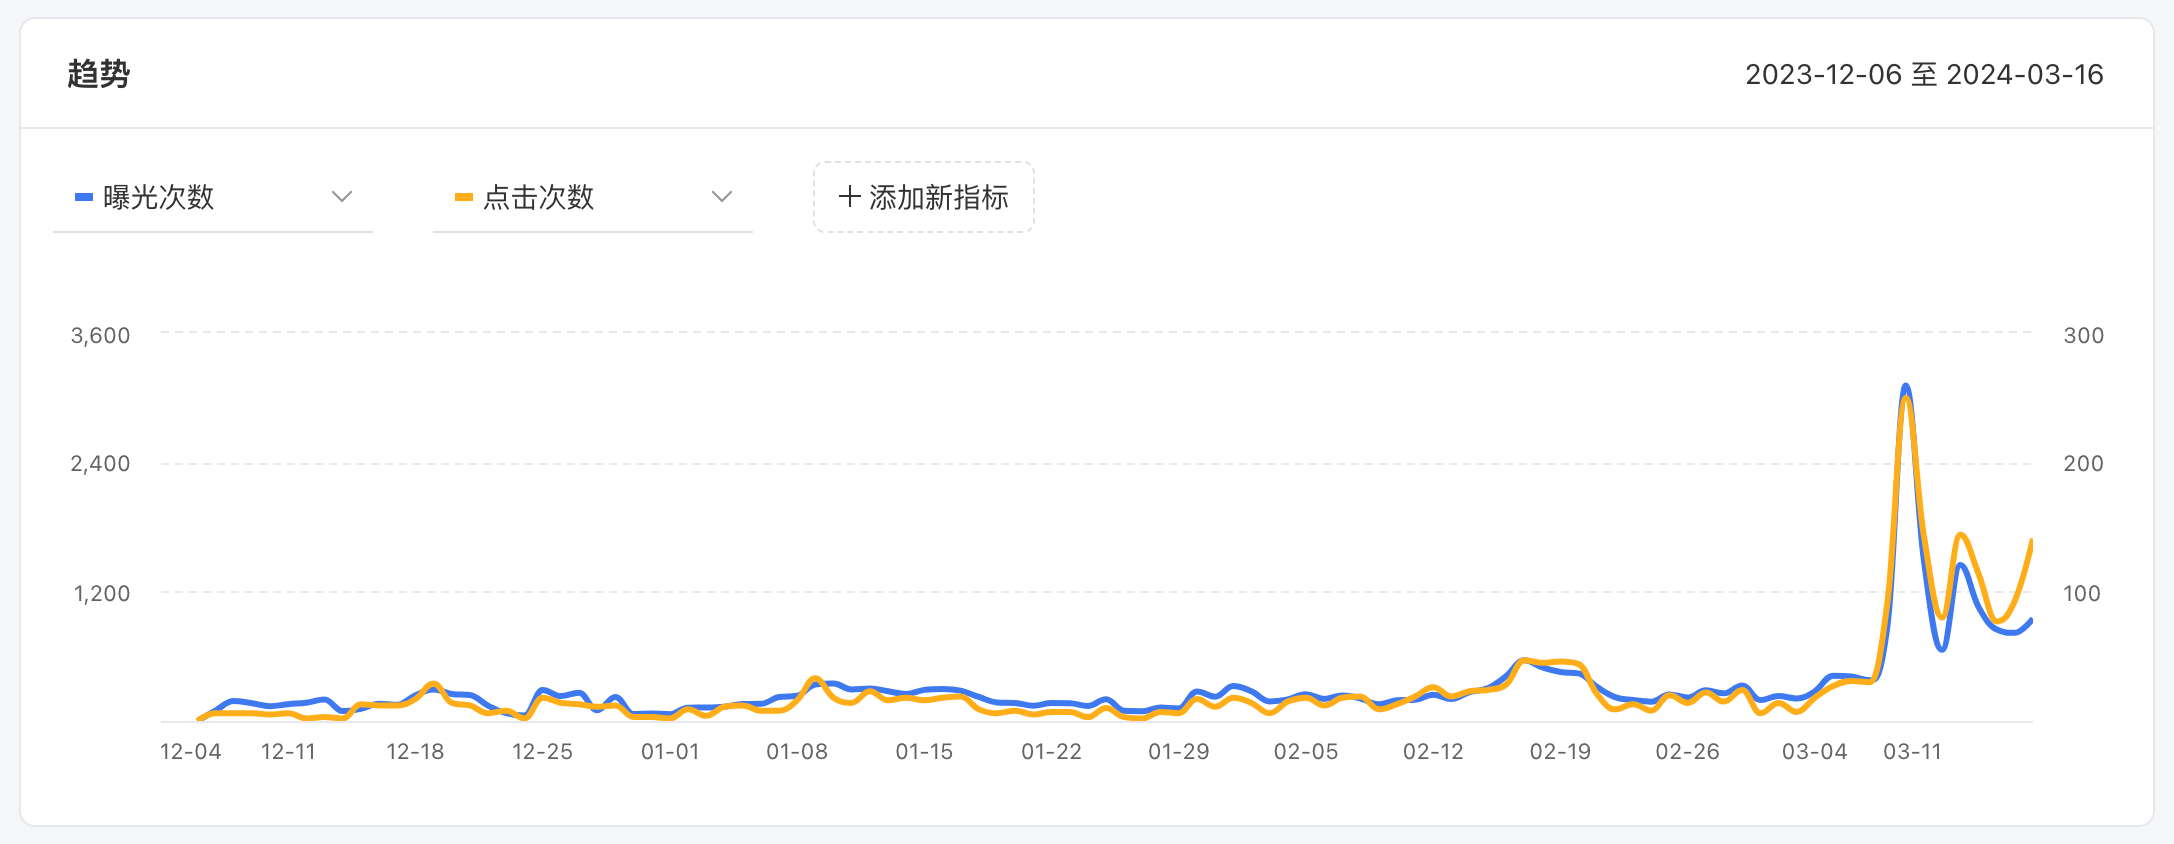This screenshot has height=844, width=2174.
Task: Click the blue 曝光次数 legend marker
Action: coord(84,197)
